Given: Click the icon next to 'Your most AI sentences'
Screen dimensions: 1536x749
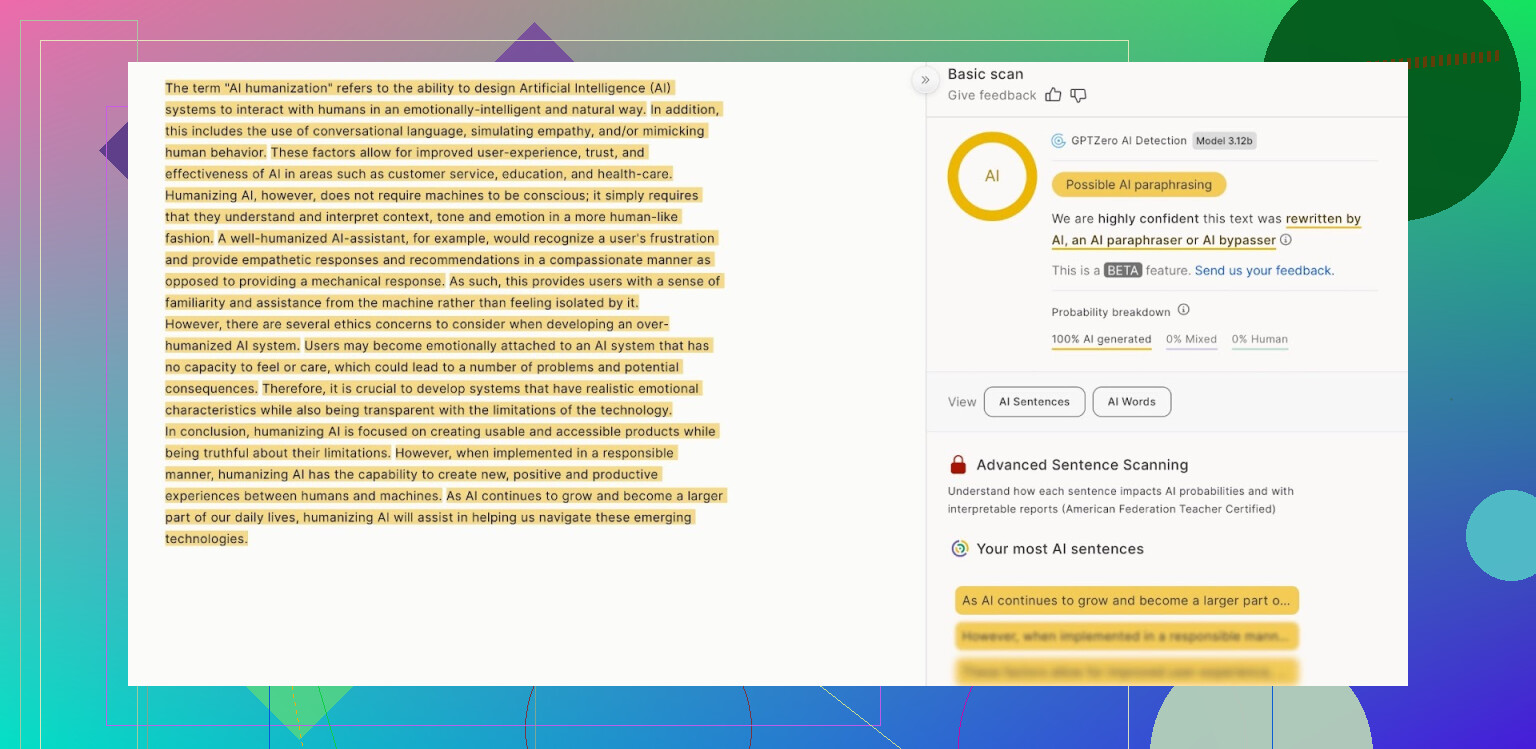Looking at the screenshot, I should point(959,548).
